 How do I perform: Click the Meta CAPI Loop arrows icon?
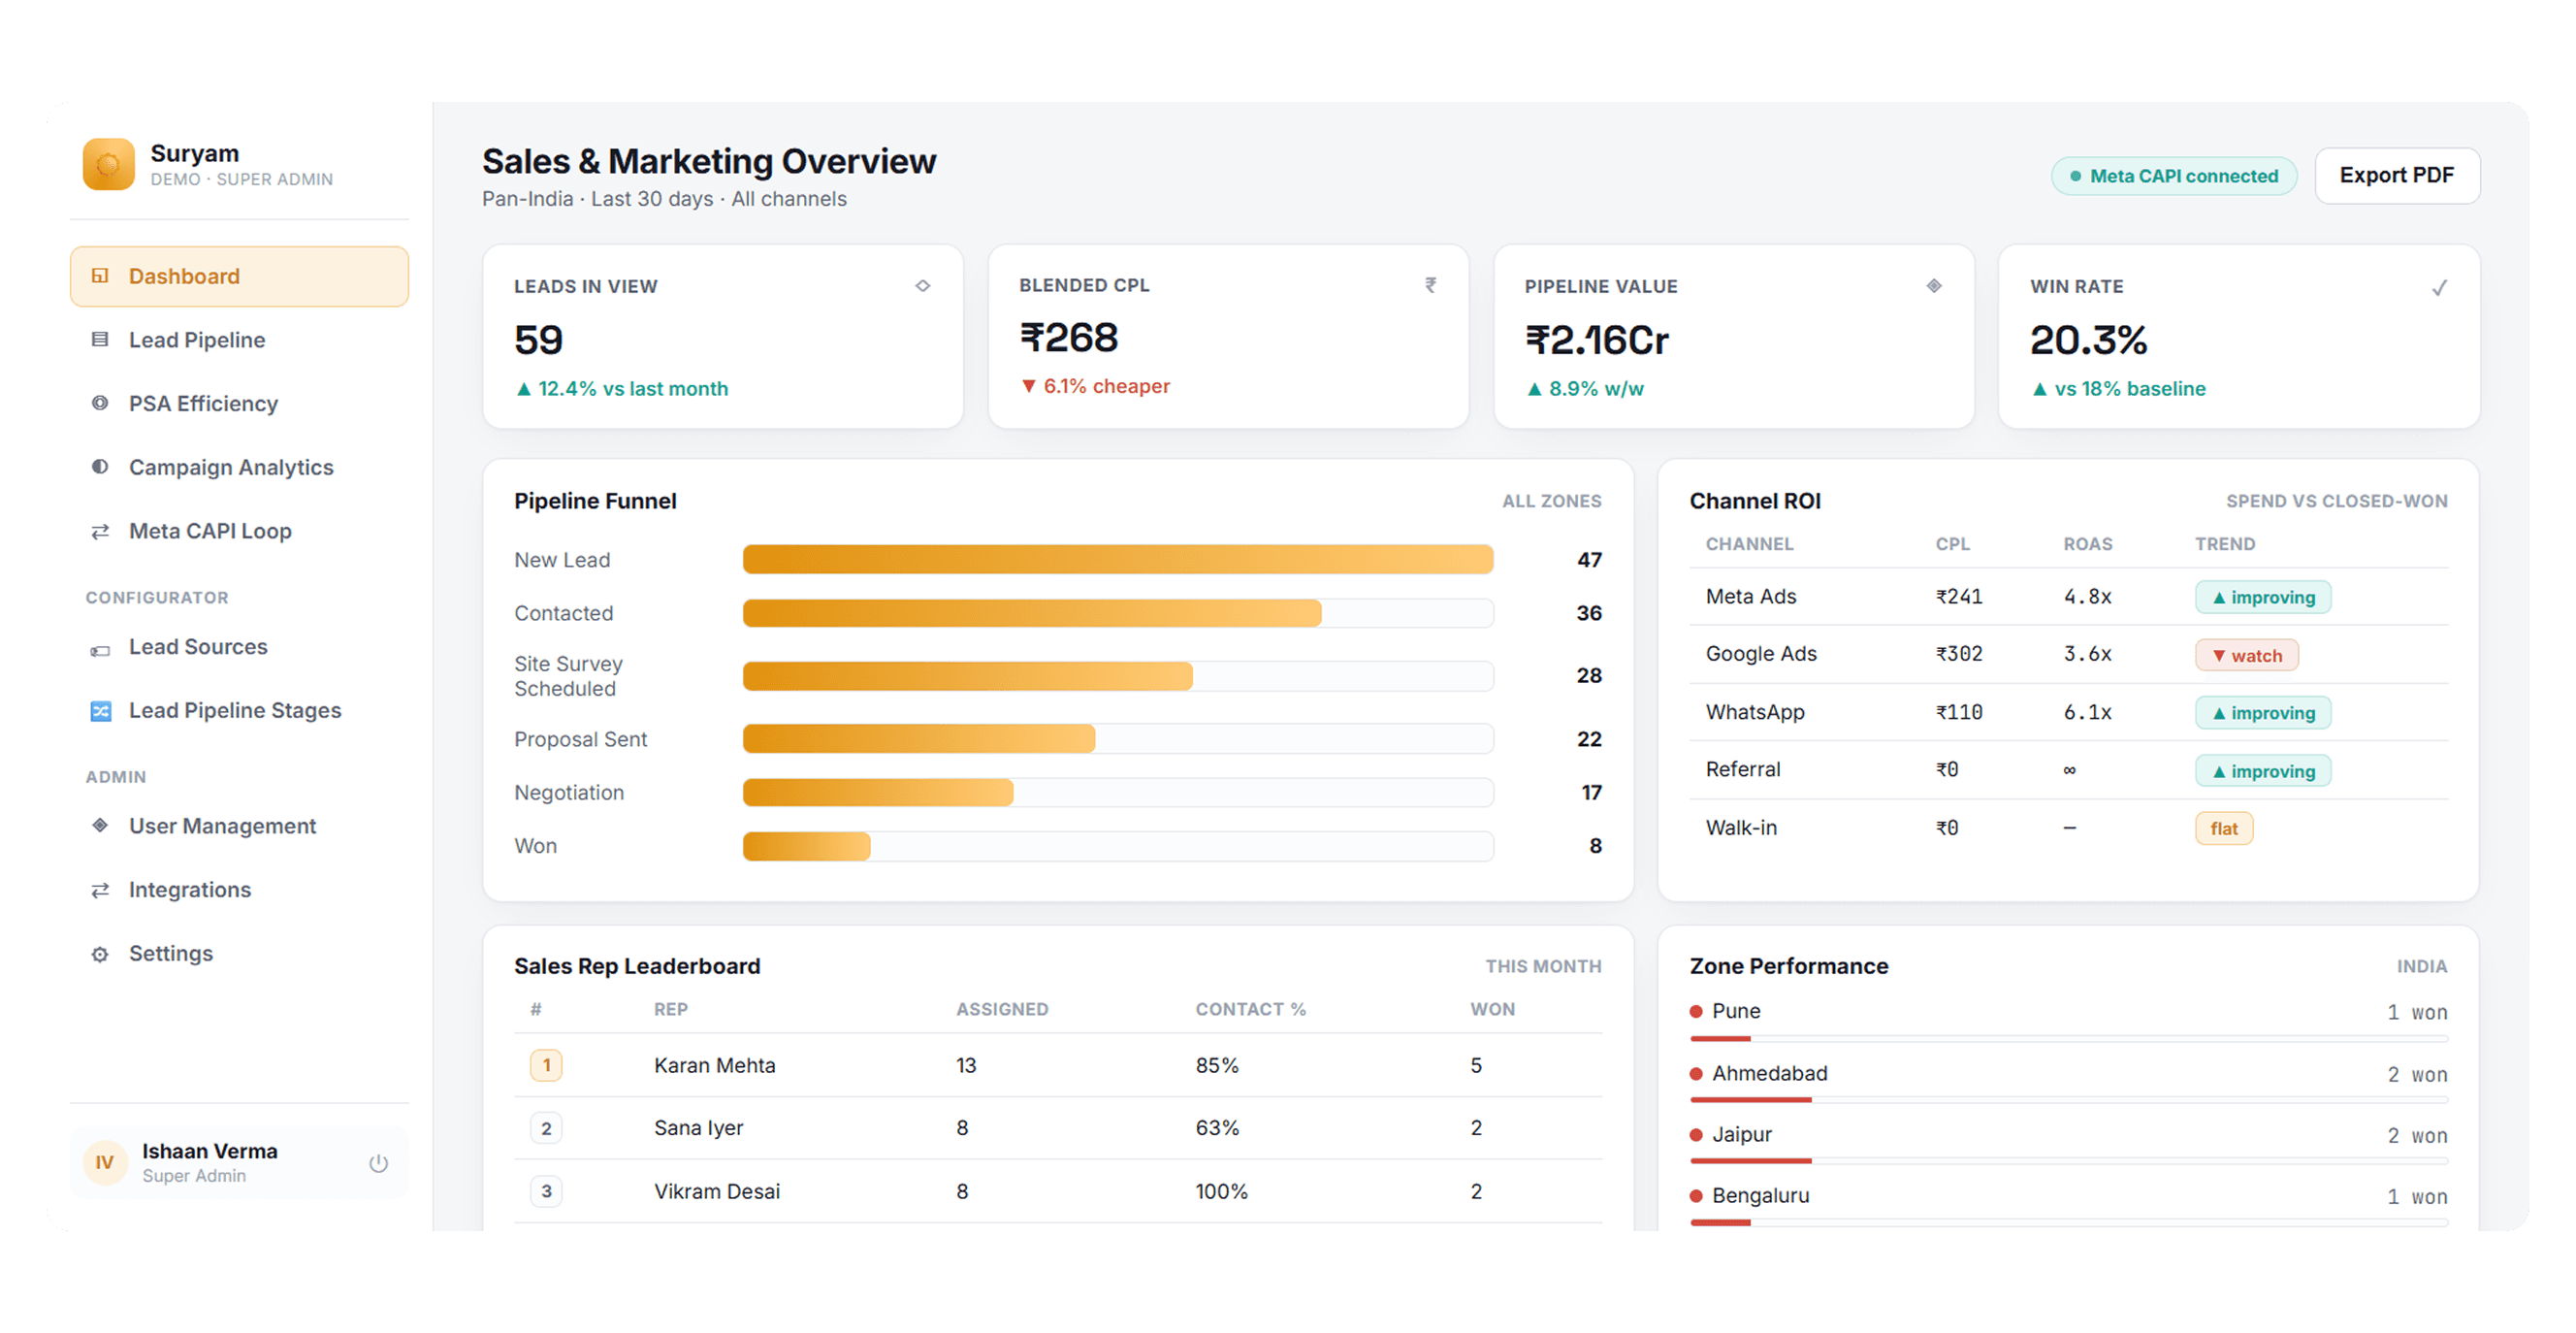pos(100,531)
